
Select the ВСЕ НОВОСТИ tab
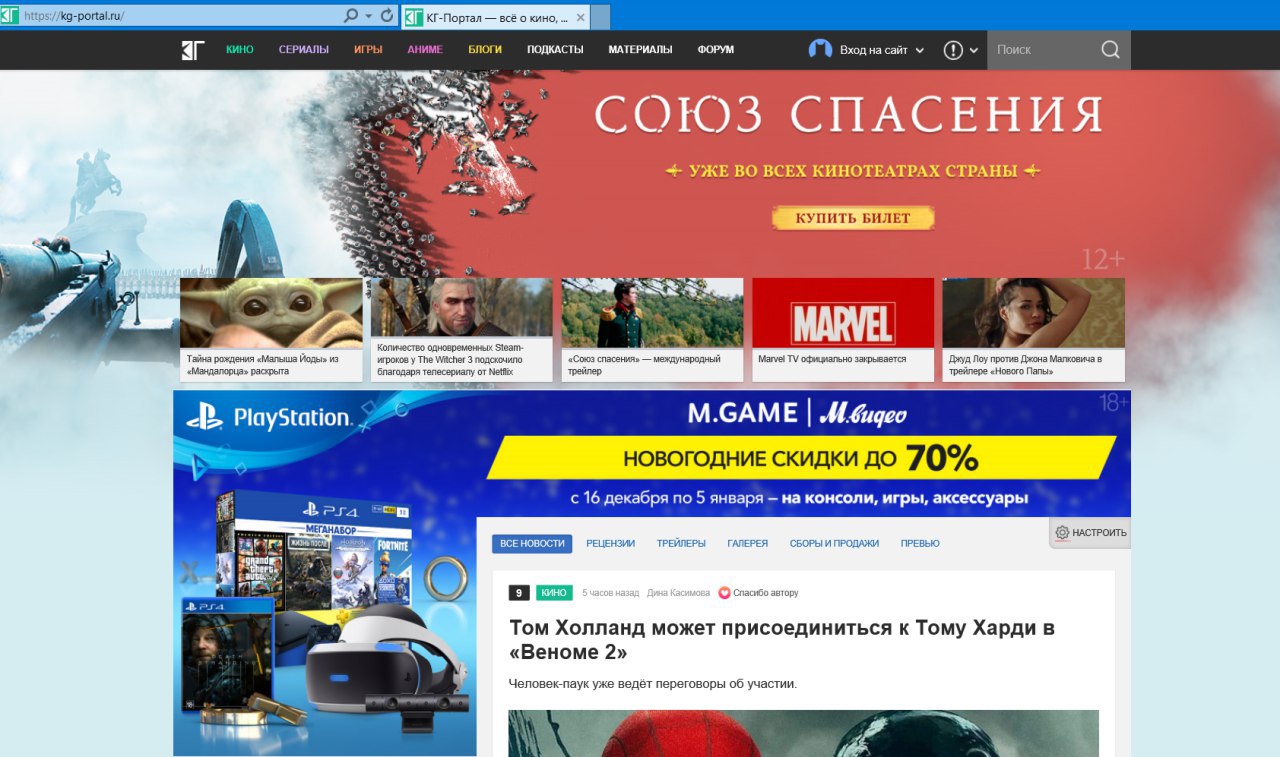532,544
